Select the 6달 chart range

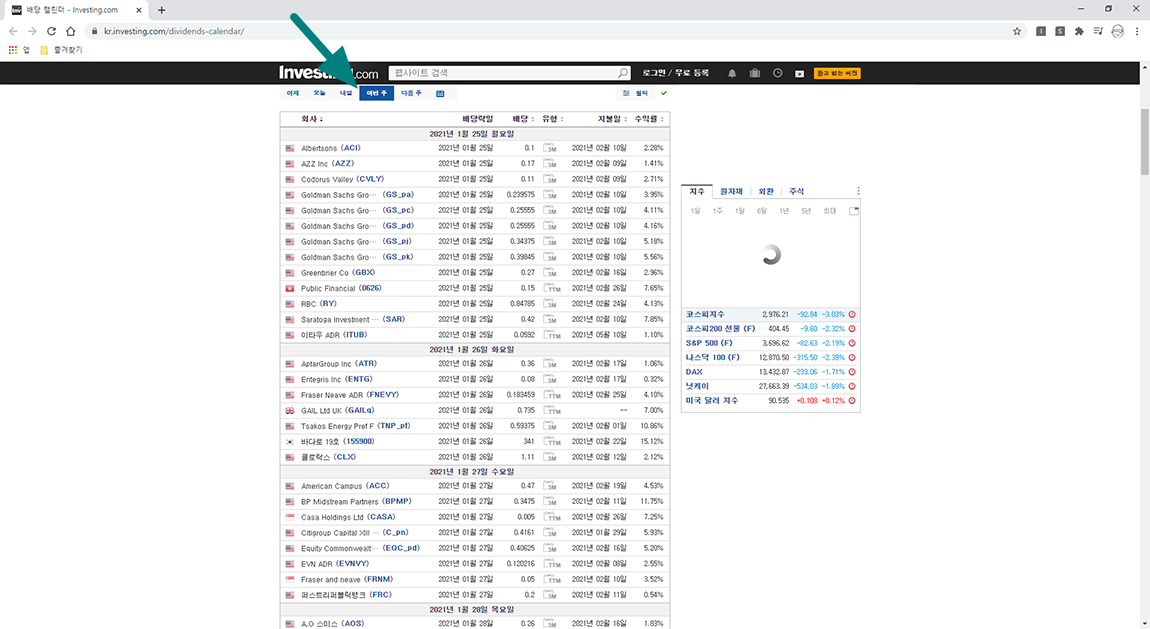point(762,211)
